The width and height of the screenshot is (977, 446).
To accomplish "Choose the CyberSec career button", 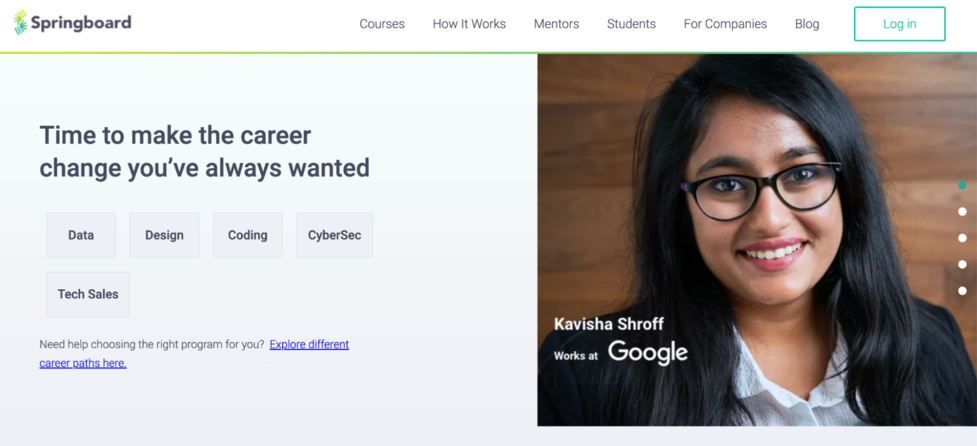I will [335, 235].
